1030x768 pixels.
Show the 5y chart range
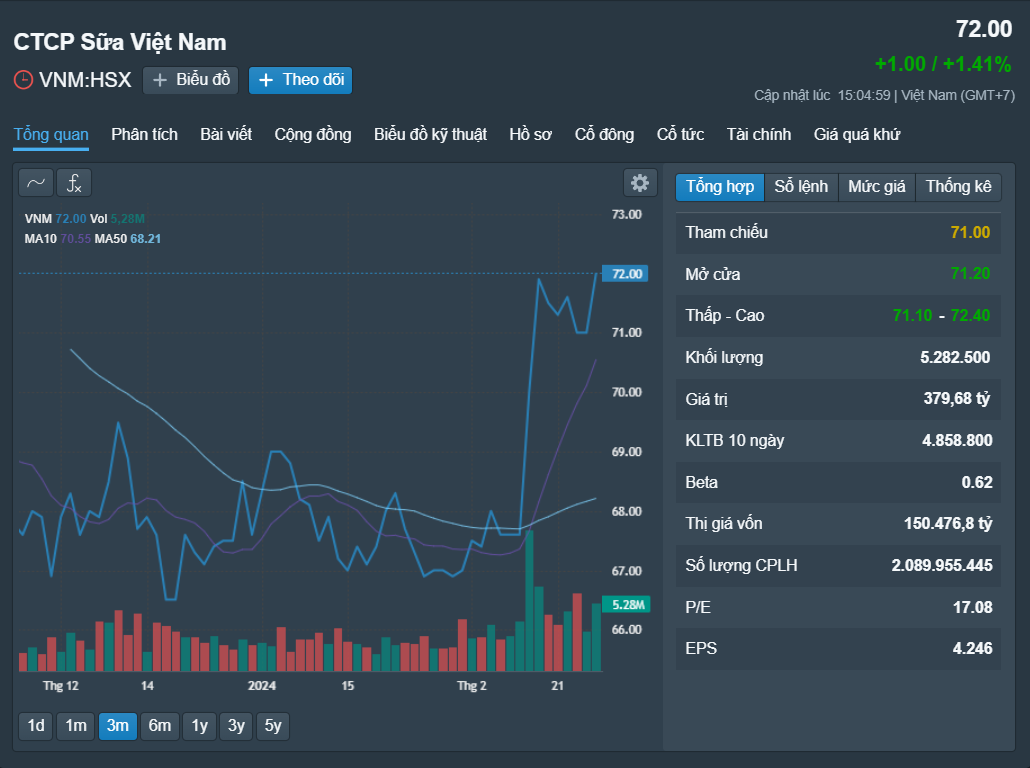click(x=273, y=726)
